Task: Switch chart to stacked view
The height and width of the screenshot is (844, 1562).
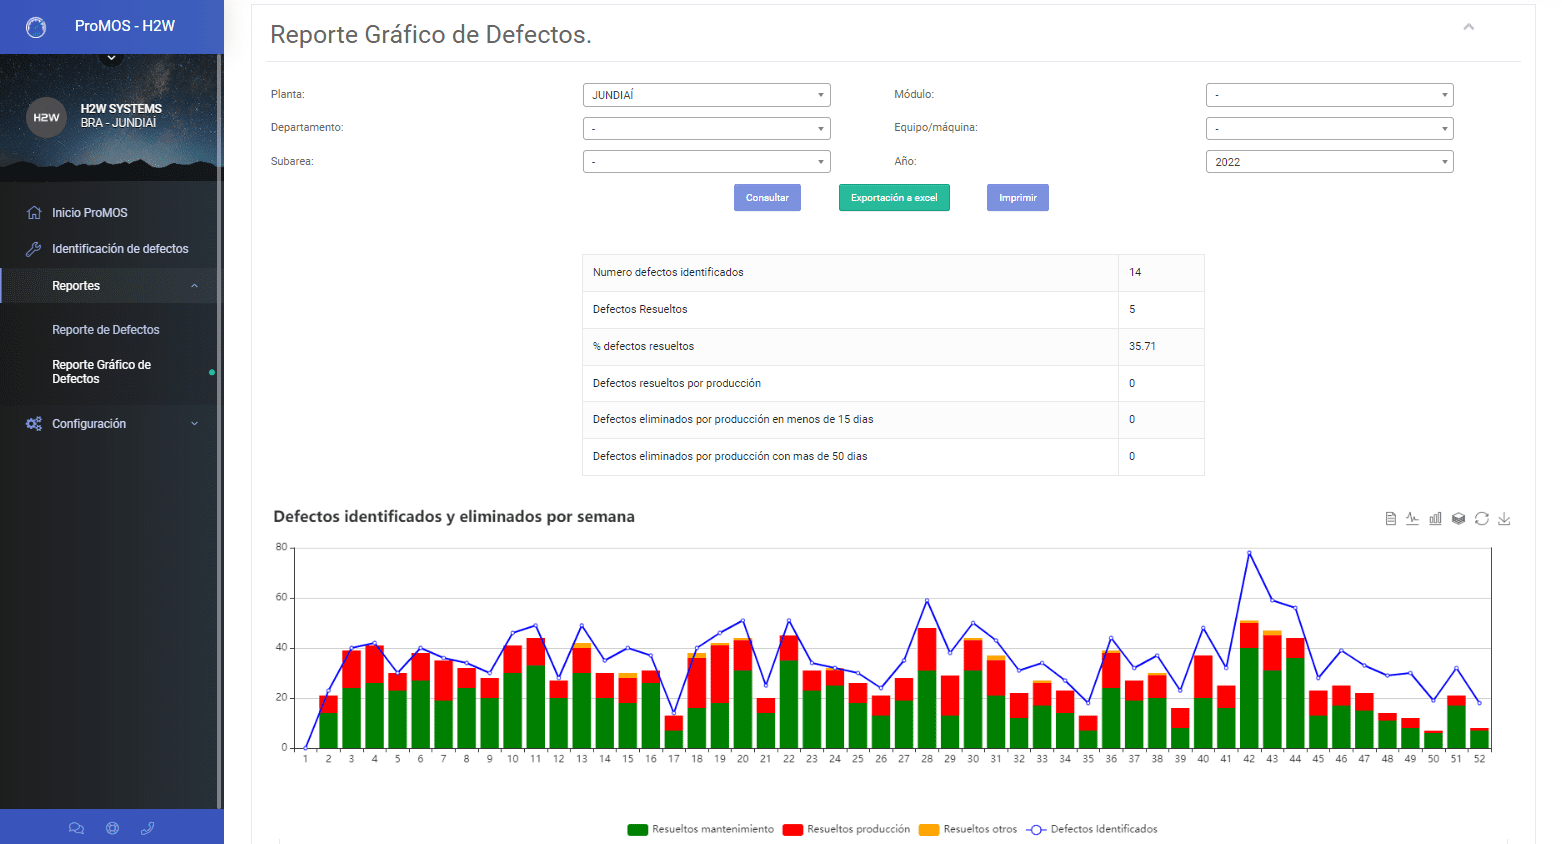Action: [1458, 519]
